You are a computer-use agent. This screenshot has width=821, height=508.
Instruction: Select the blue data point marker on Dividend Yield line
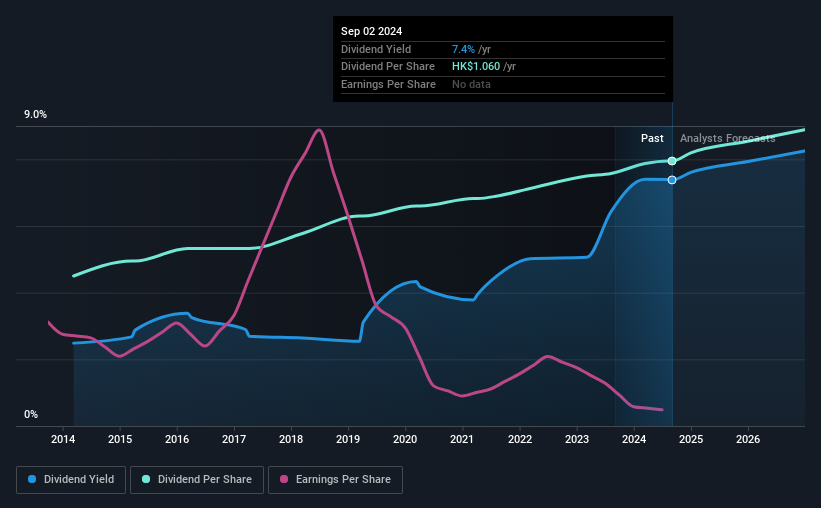pyautogui.click(x=672, y=180)
